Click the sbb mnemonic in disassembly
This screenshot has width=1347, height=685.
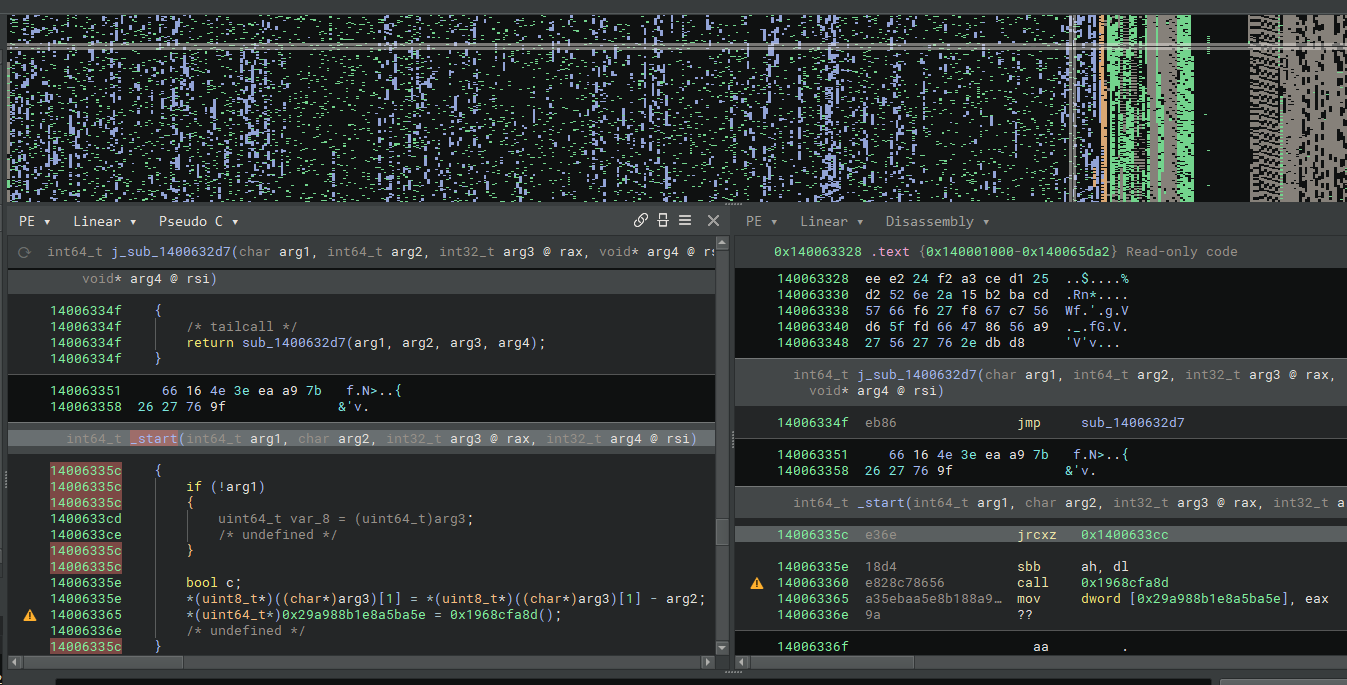click(x=1029, y=567)
